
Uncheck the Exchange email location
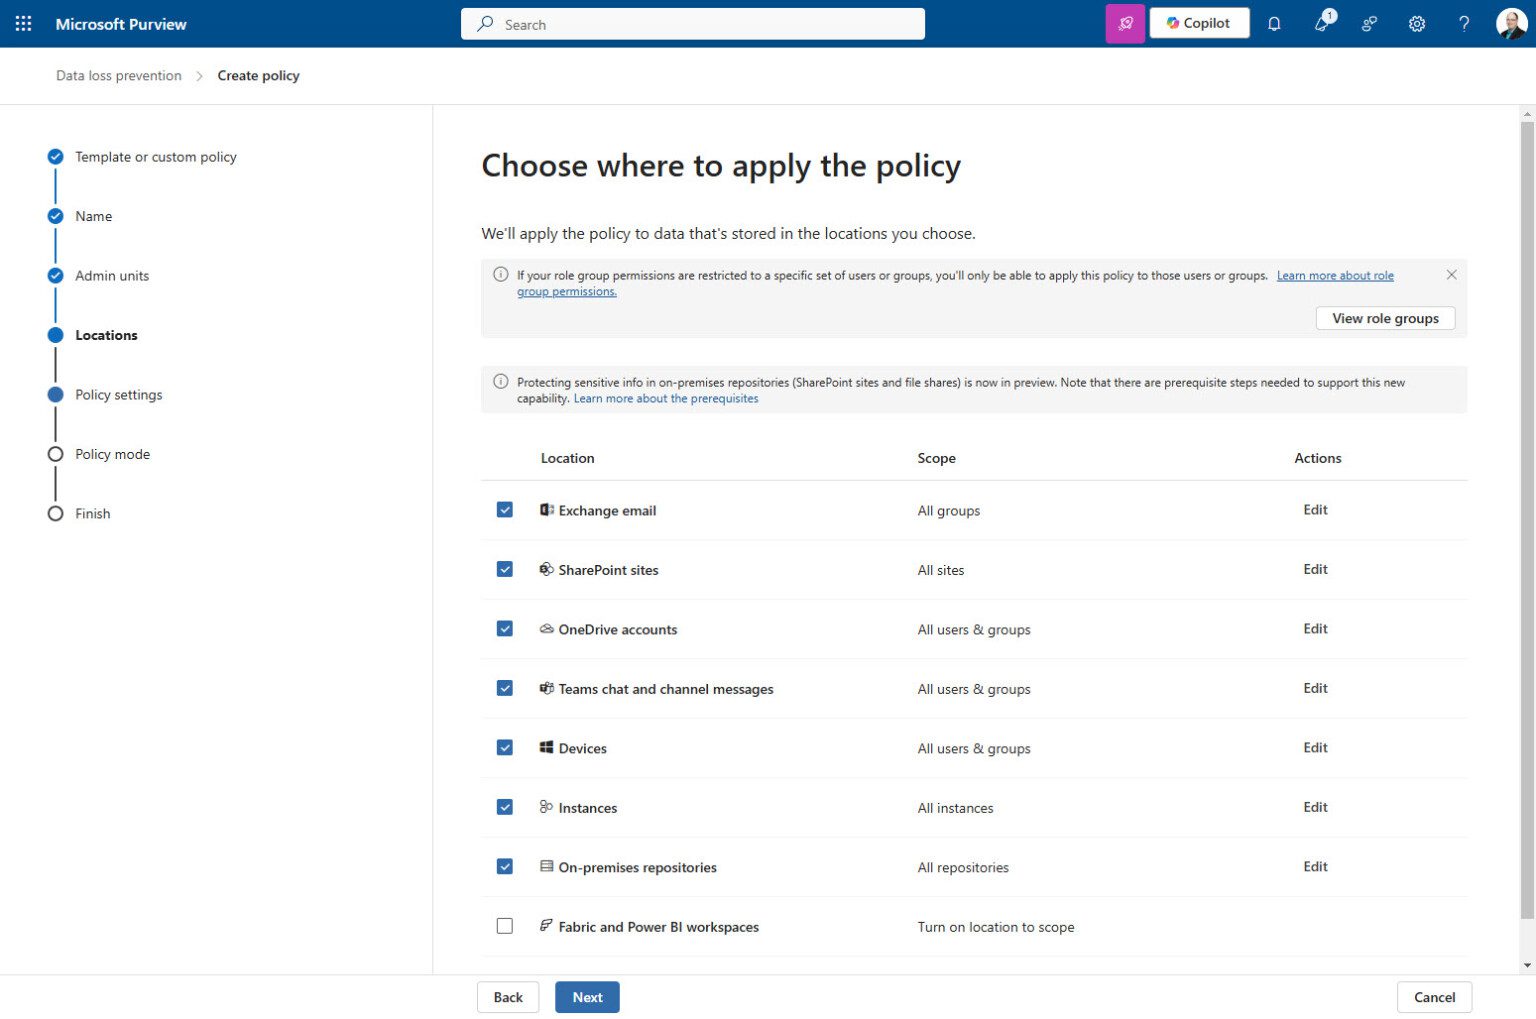point(505,509)
